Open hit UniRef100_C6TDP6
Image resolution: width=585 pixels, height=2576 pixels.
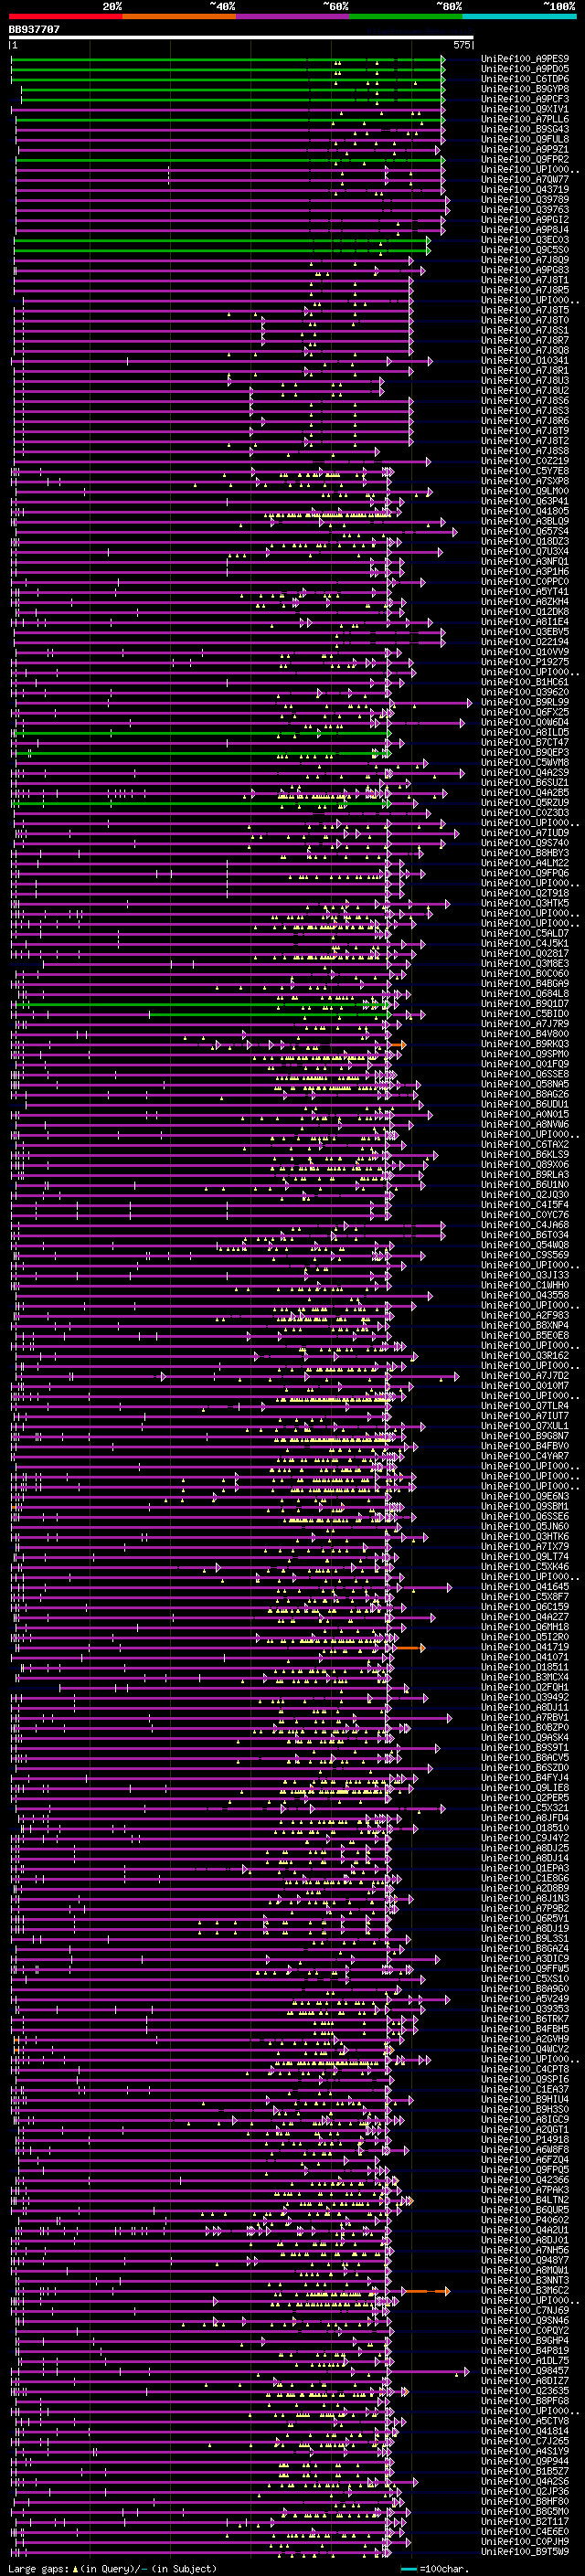(x=525, y=79)
